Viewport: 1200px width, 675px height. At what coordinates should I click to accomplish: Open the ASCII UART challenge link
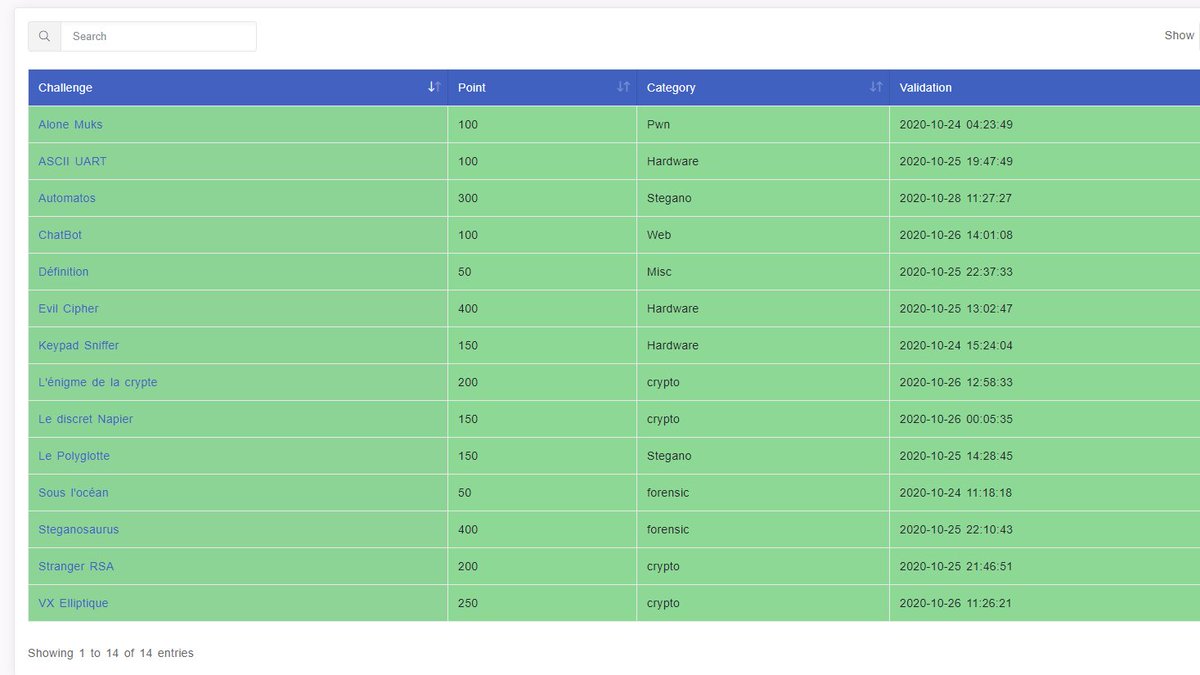pyautogui.click(x=72, y=162)
